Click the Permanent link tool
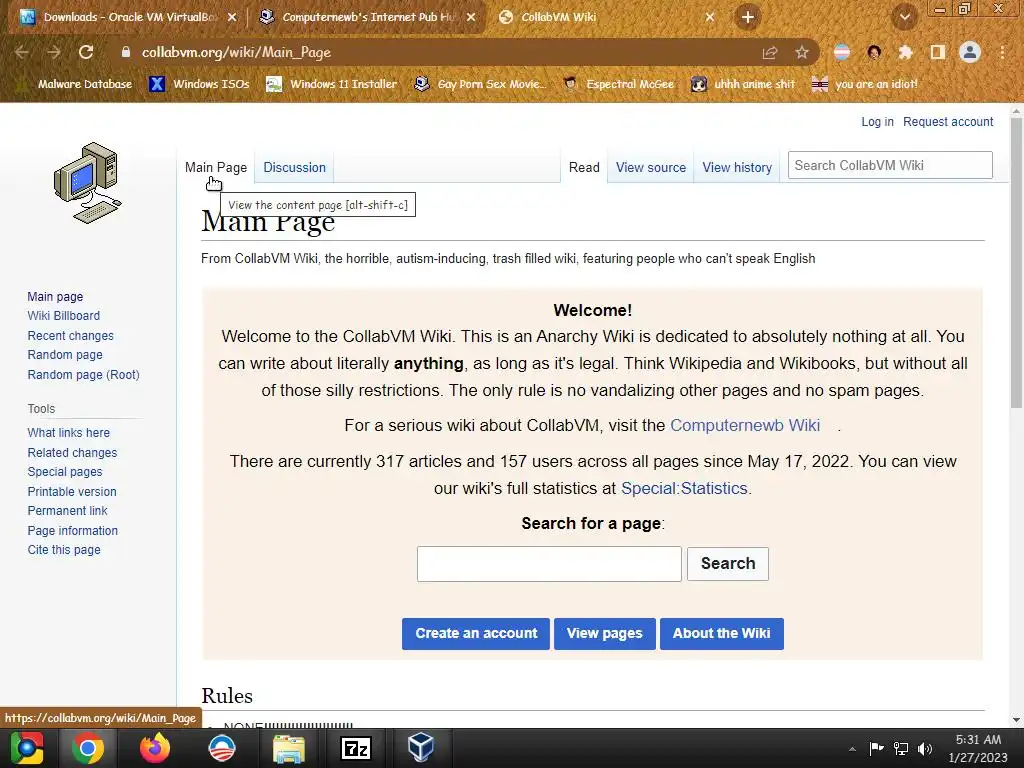1024x768 pixels. click(x=67, y=511)
